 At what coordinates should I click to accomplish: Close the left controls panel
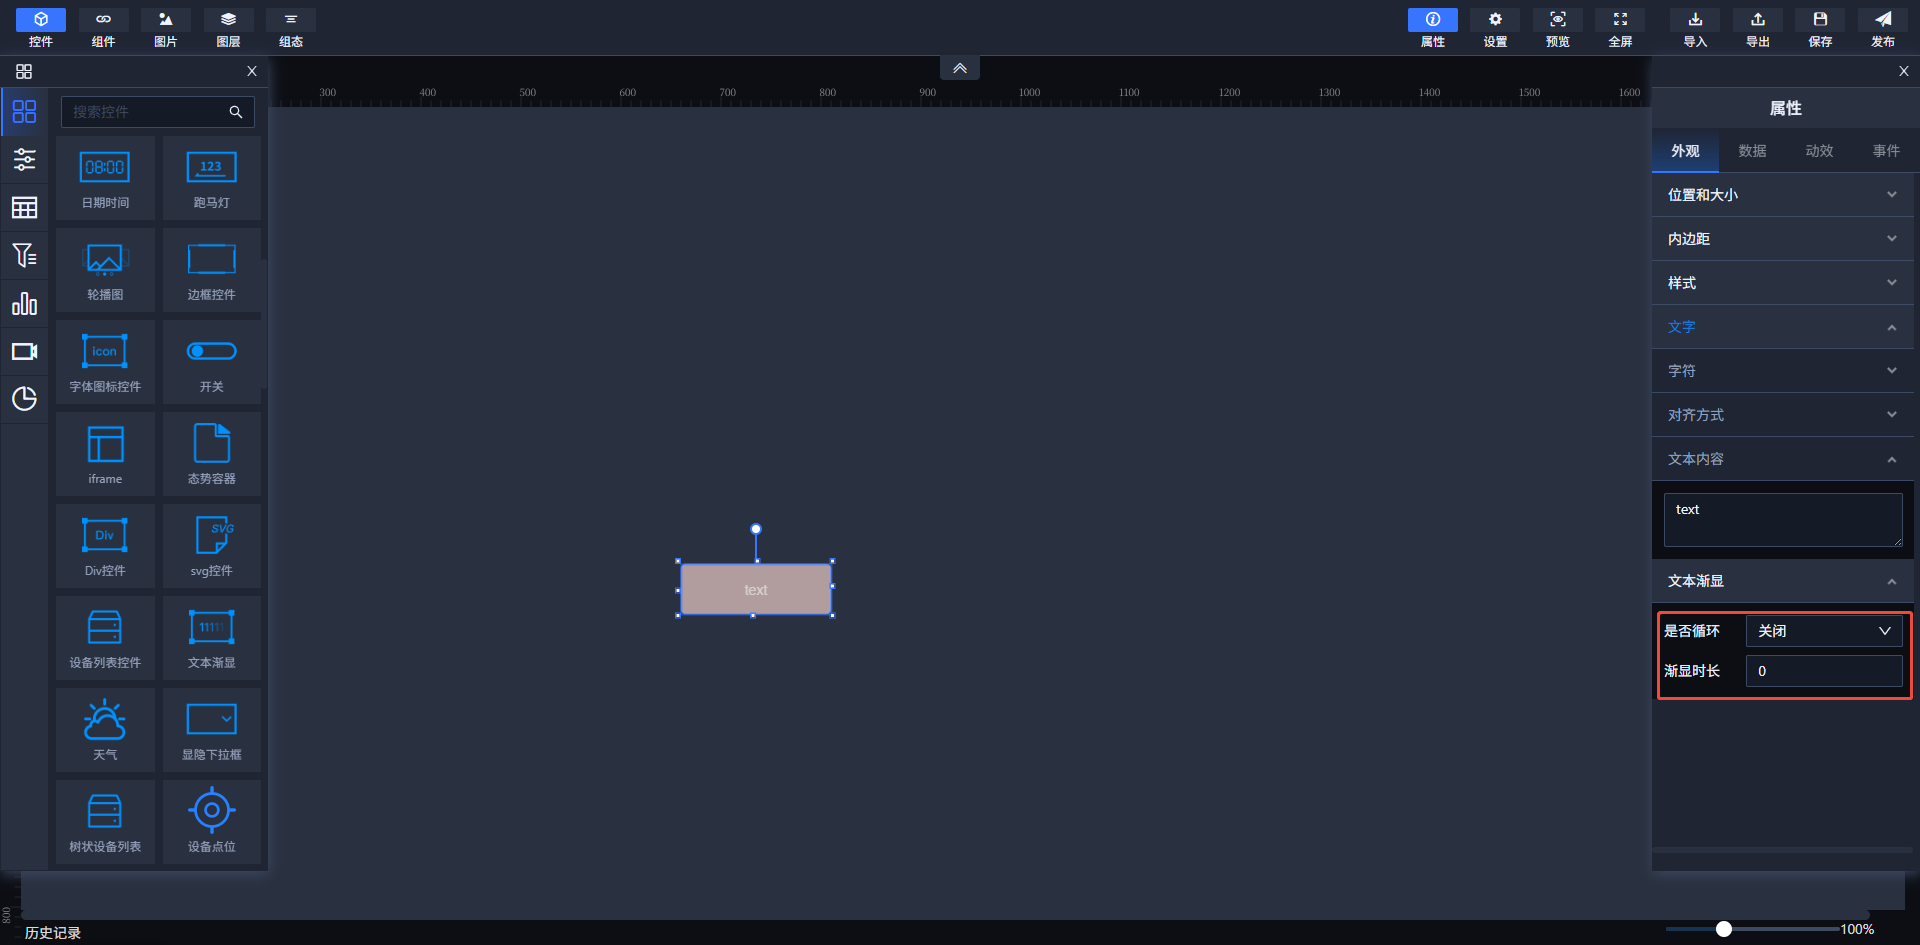[252, 71]
